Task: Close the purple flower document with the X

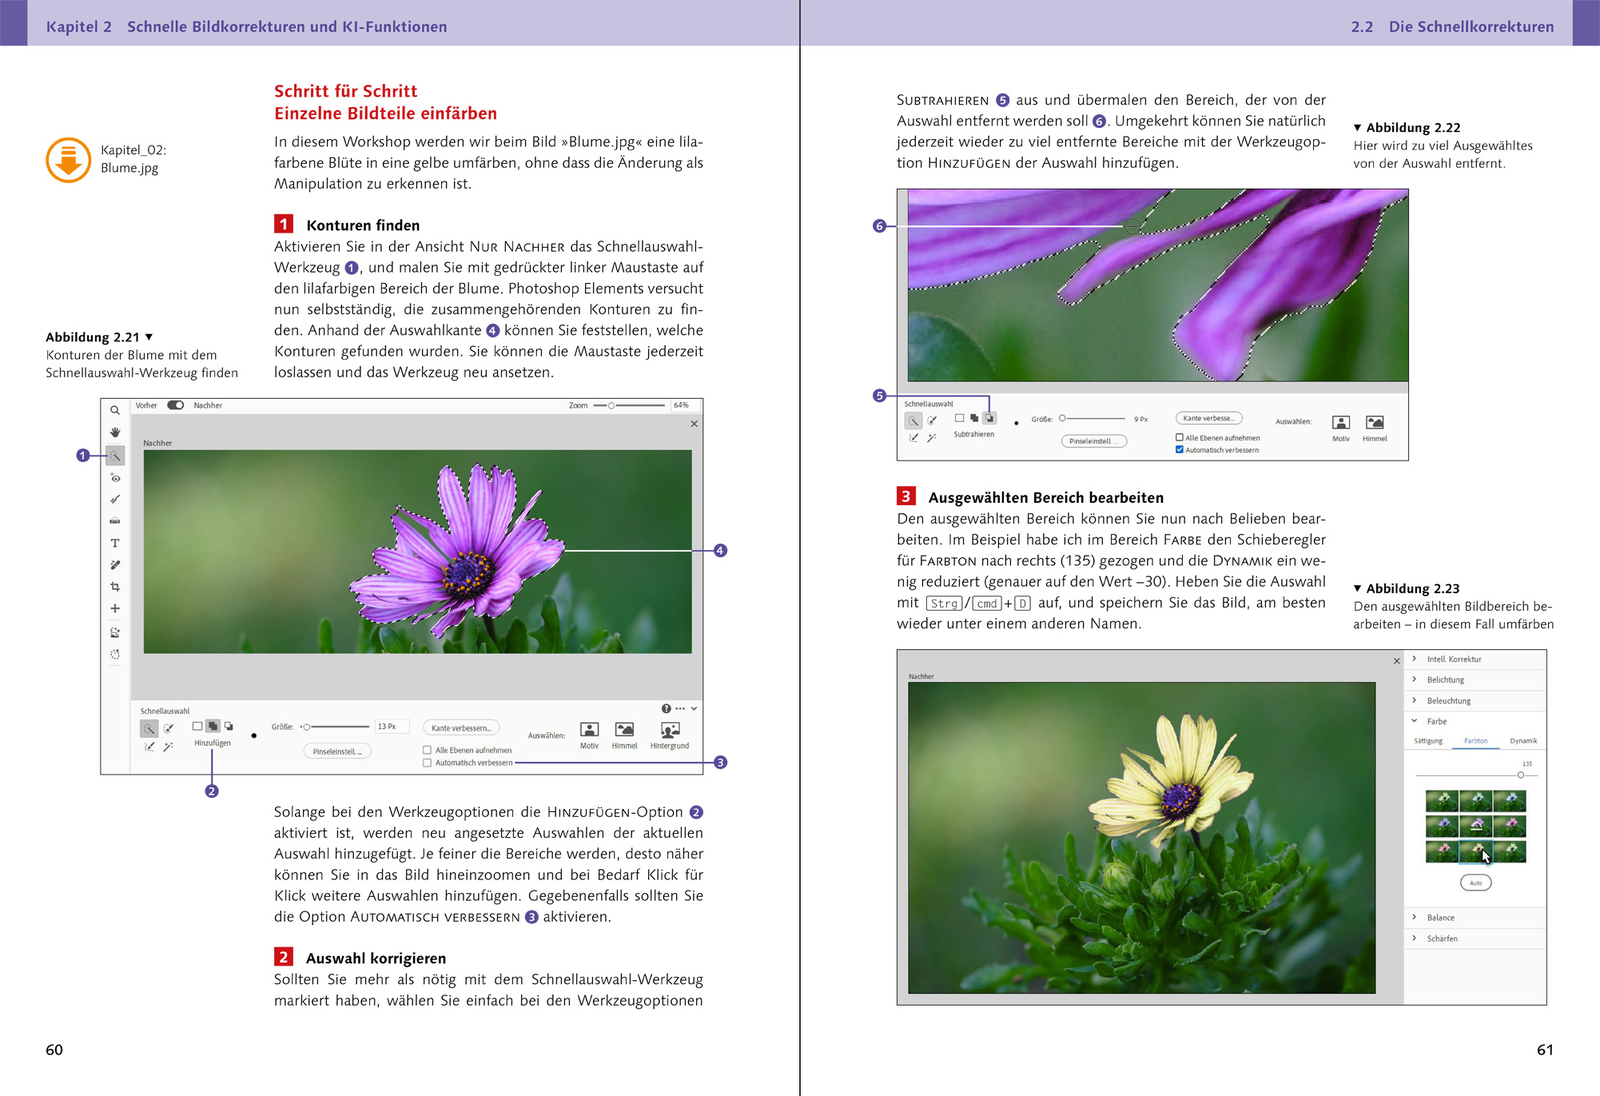Action: pyautogui.click(x=694, y=424)
